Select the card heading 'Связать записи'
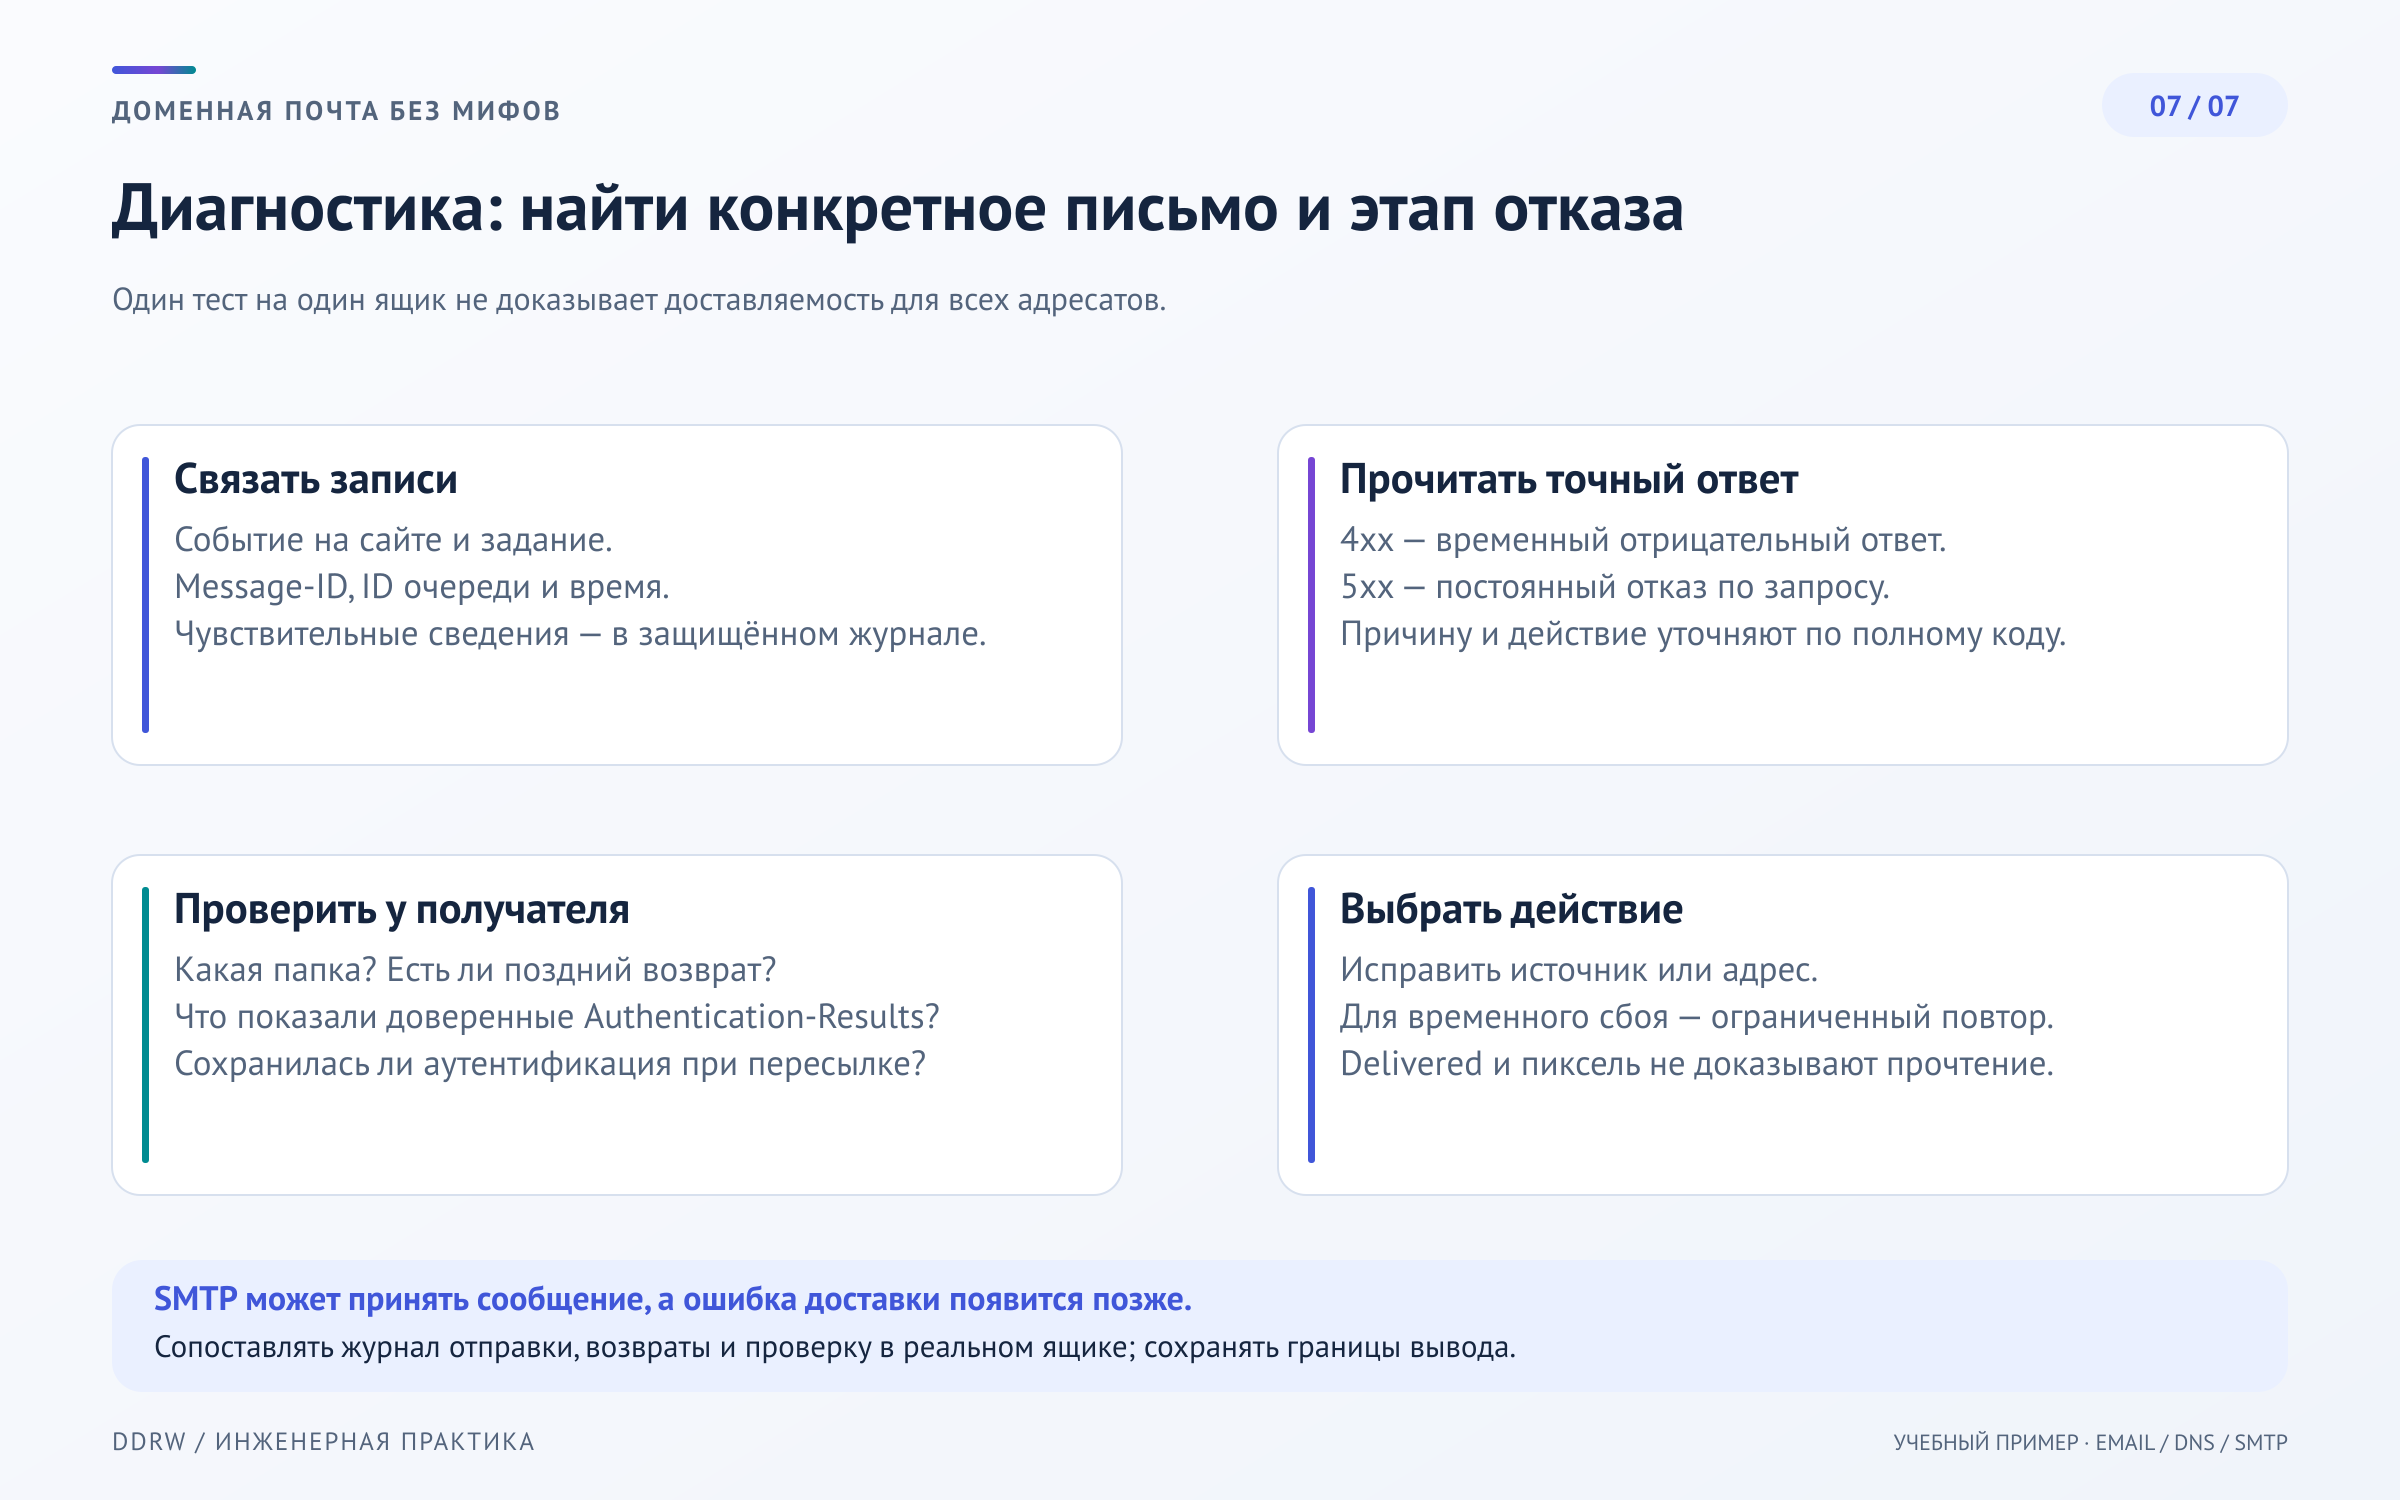This screenshot has height=1500, width=2400. click(x=316, y=480)
